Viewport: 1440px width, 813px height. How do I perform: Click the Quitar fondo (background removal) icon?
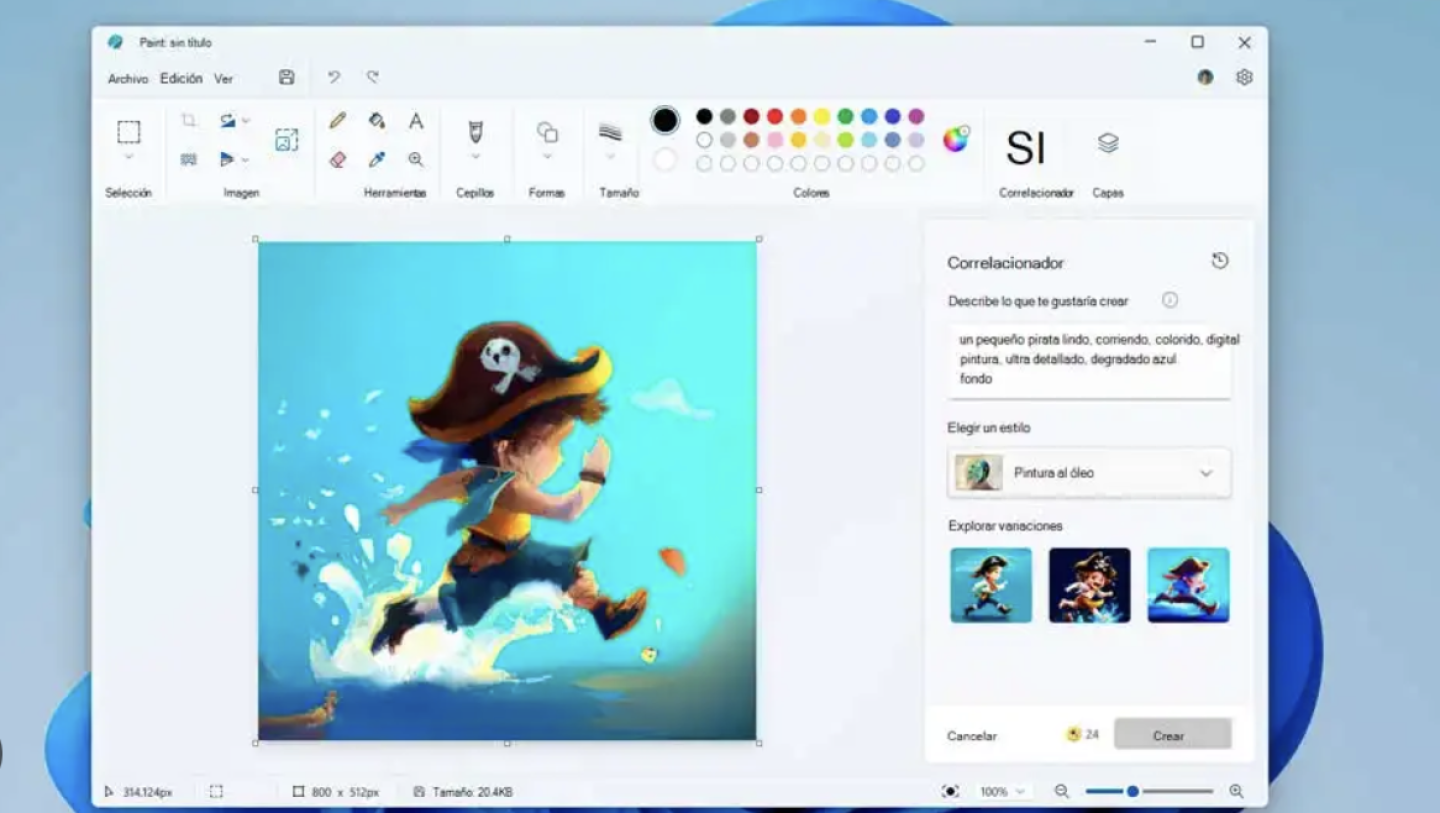tap(287, 141)
